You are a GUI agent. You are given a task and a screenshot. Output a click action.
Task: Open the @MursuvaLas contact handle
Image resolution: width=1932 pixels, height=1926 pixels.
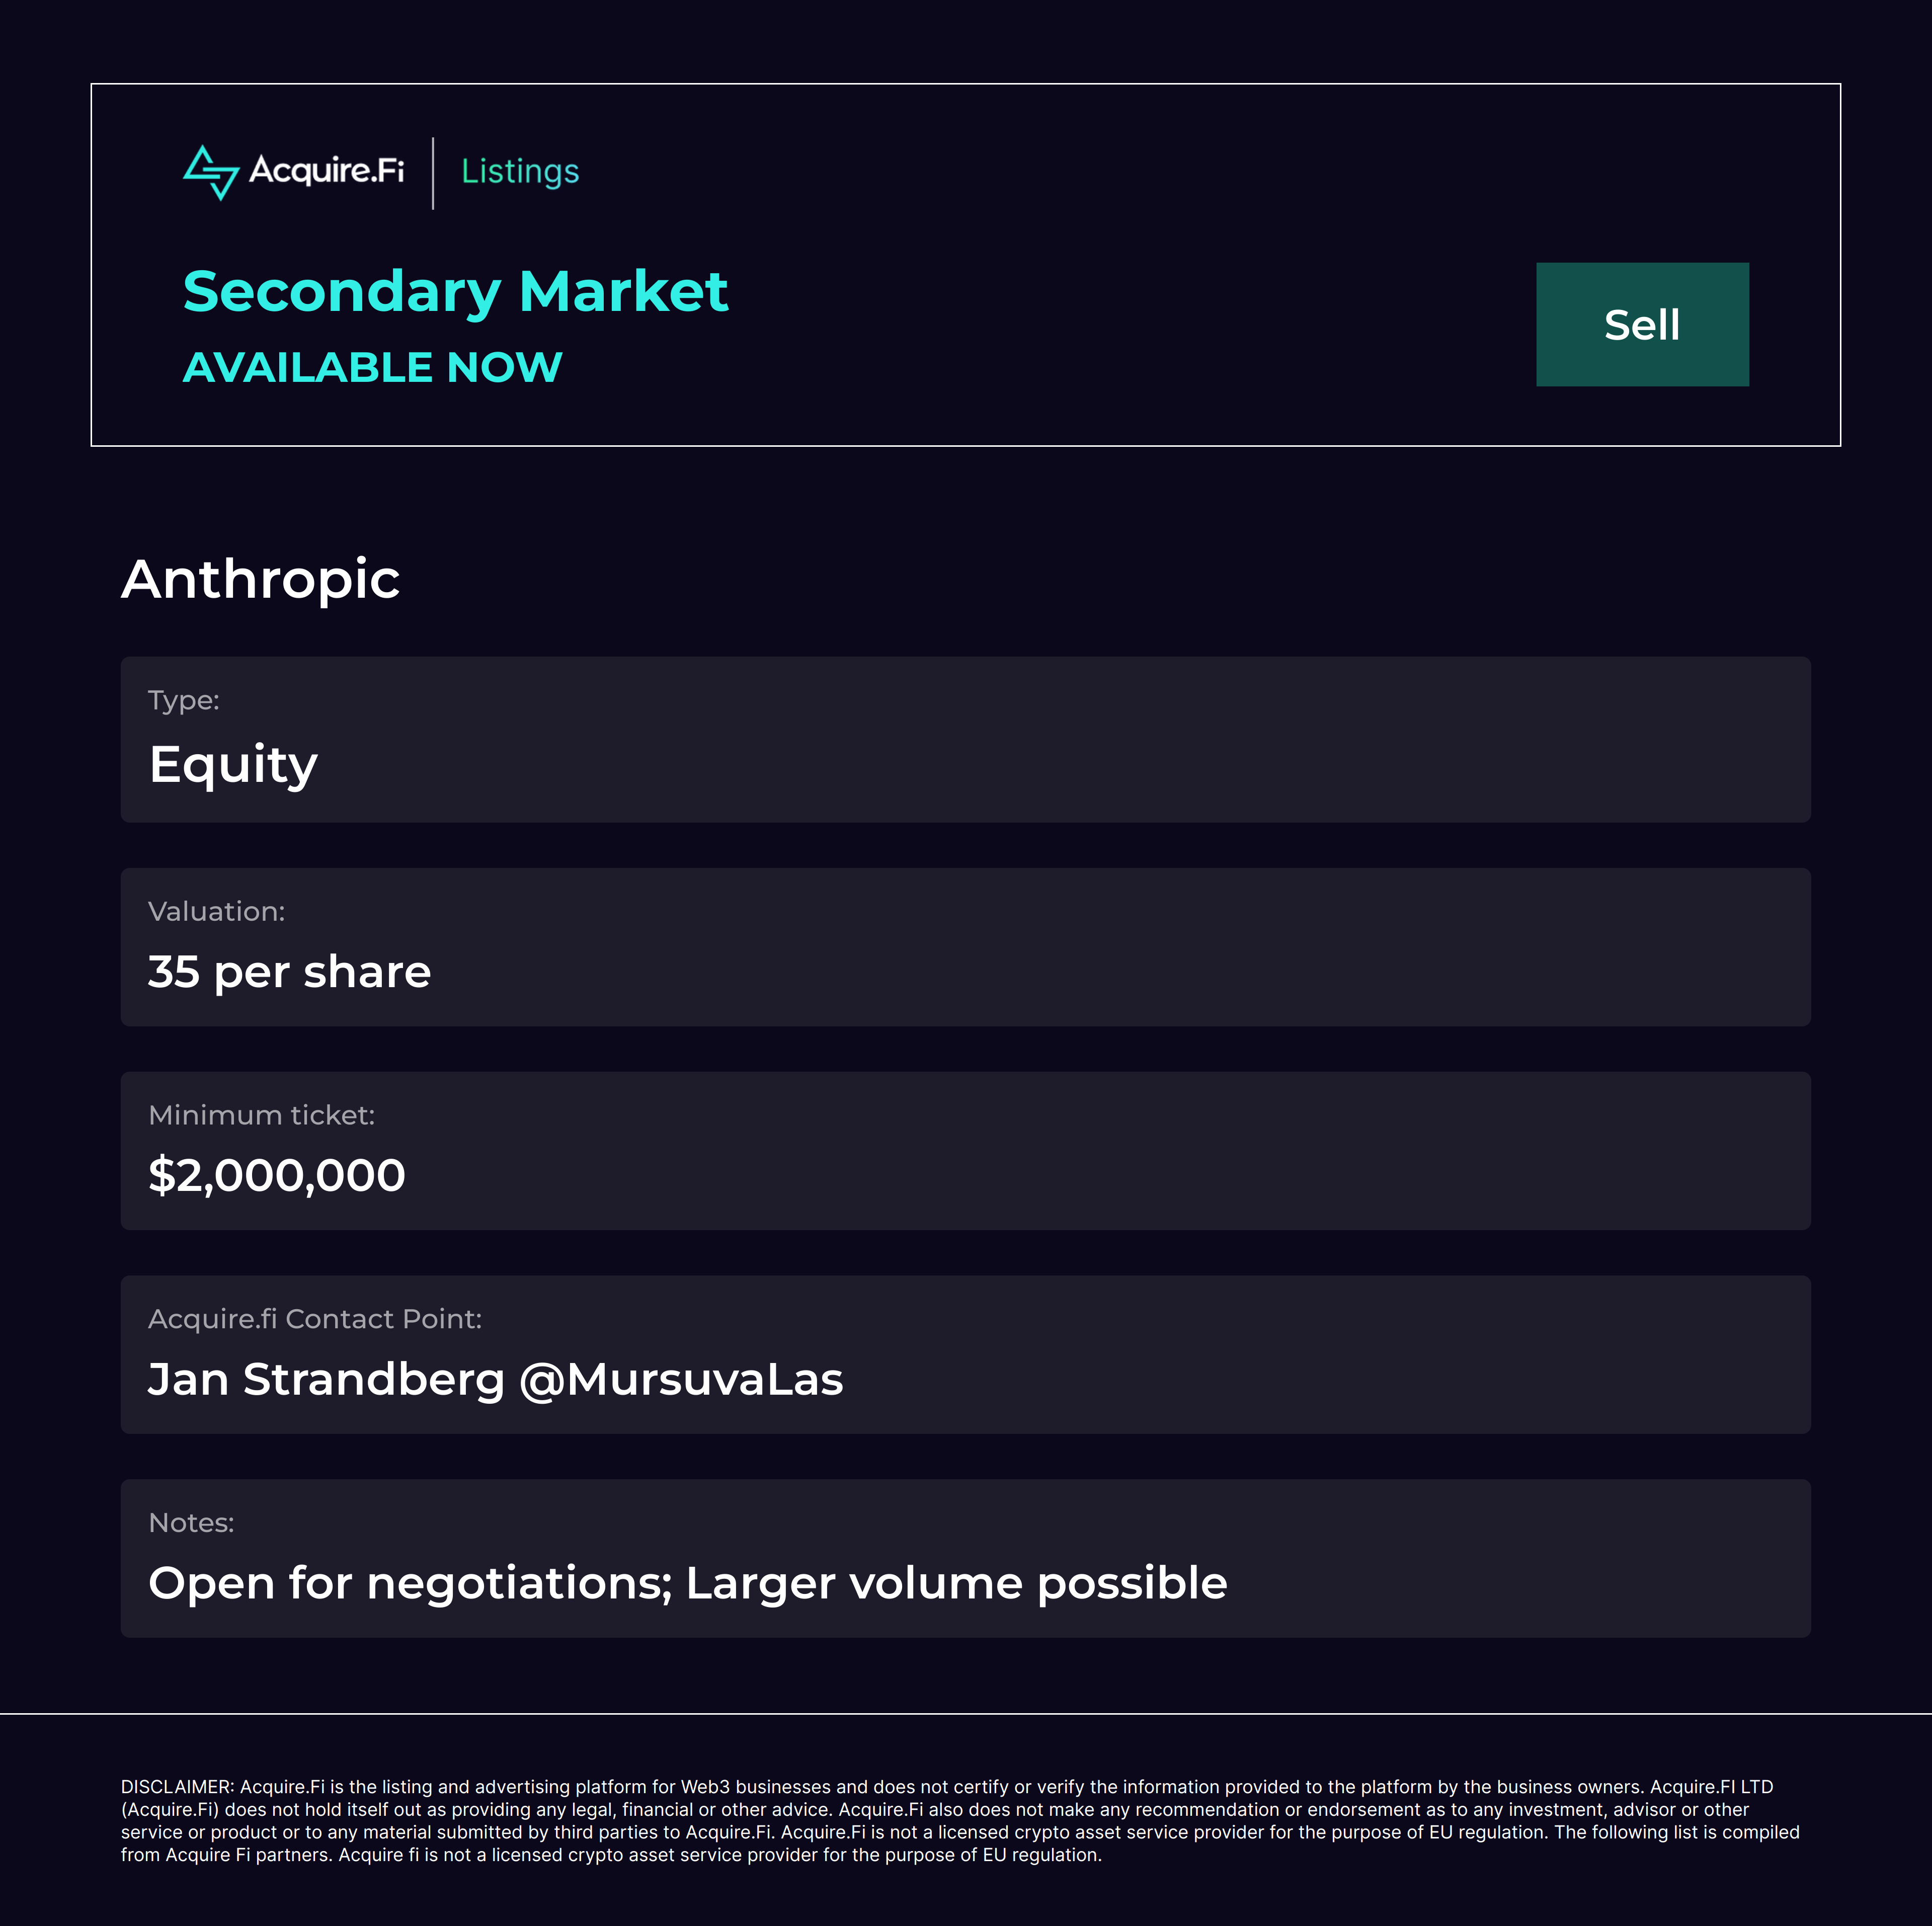coord(681,1380)
